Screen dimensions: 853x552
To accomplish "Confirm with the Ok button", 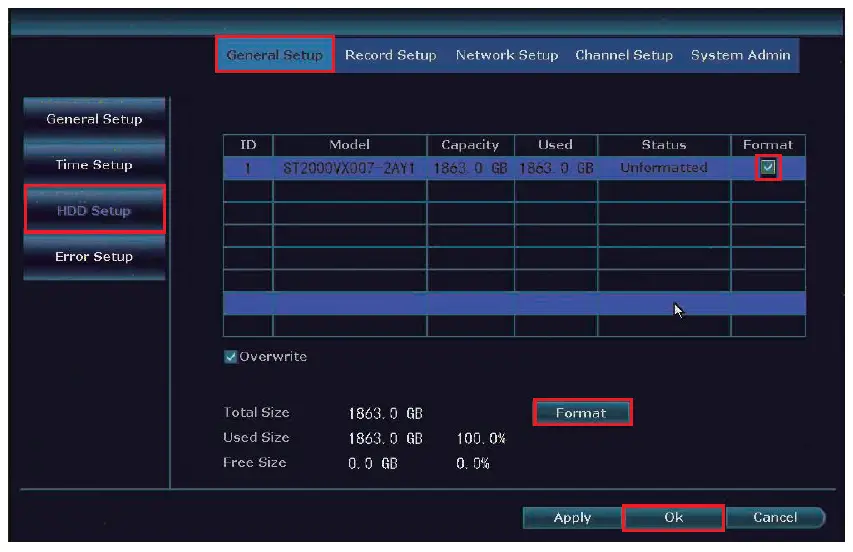I will (673, 518).
